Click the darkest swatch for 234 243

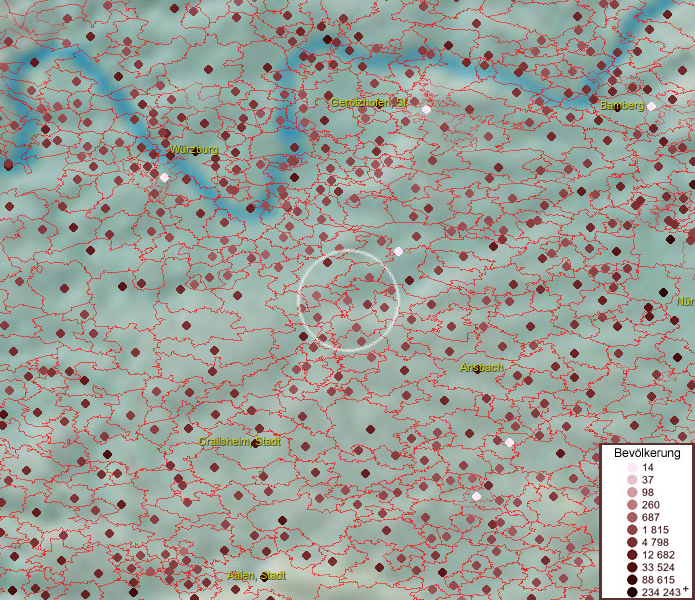[x=631, y=592]
